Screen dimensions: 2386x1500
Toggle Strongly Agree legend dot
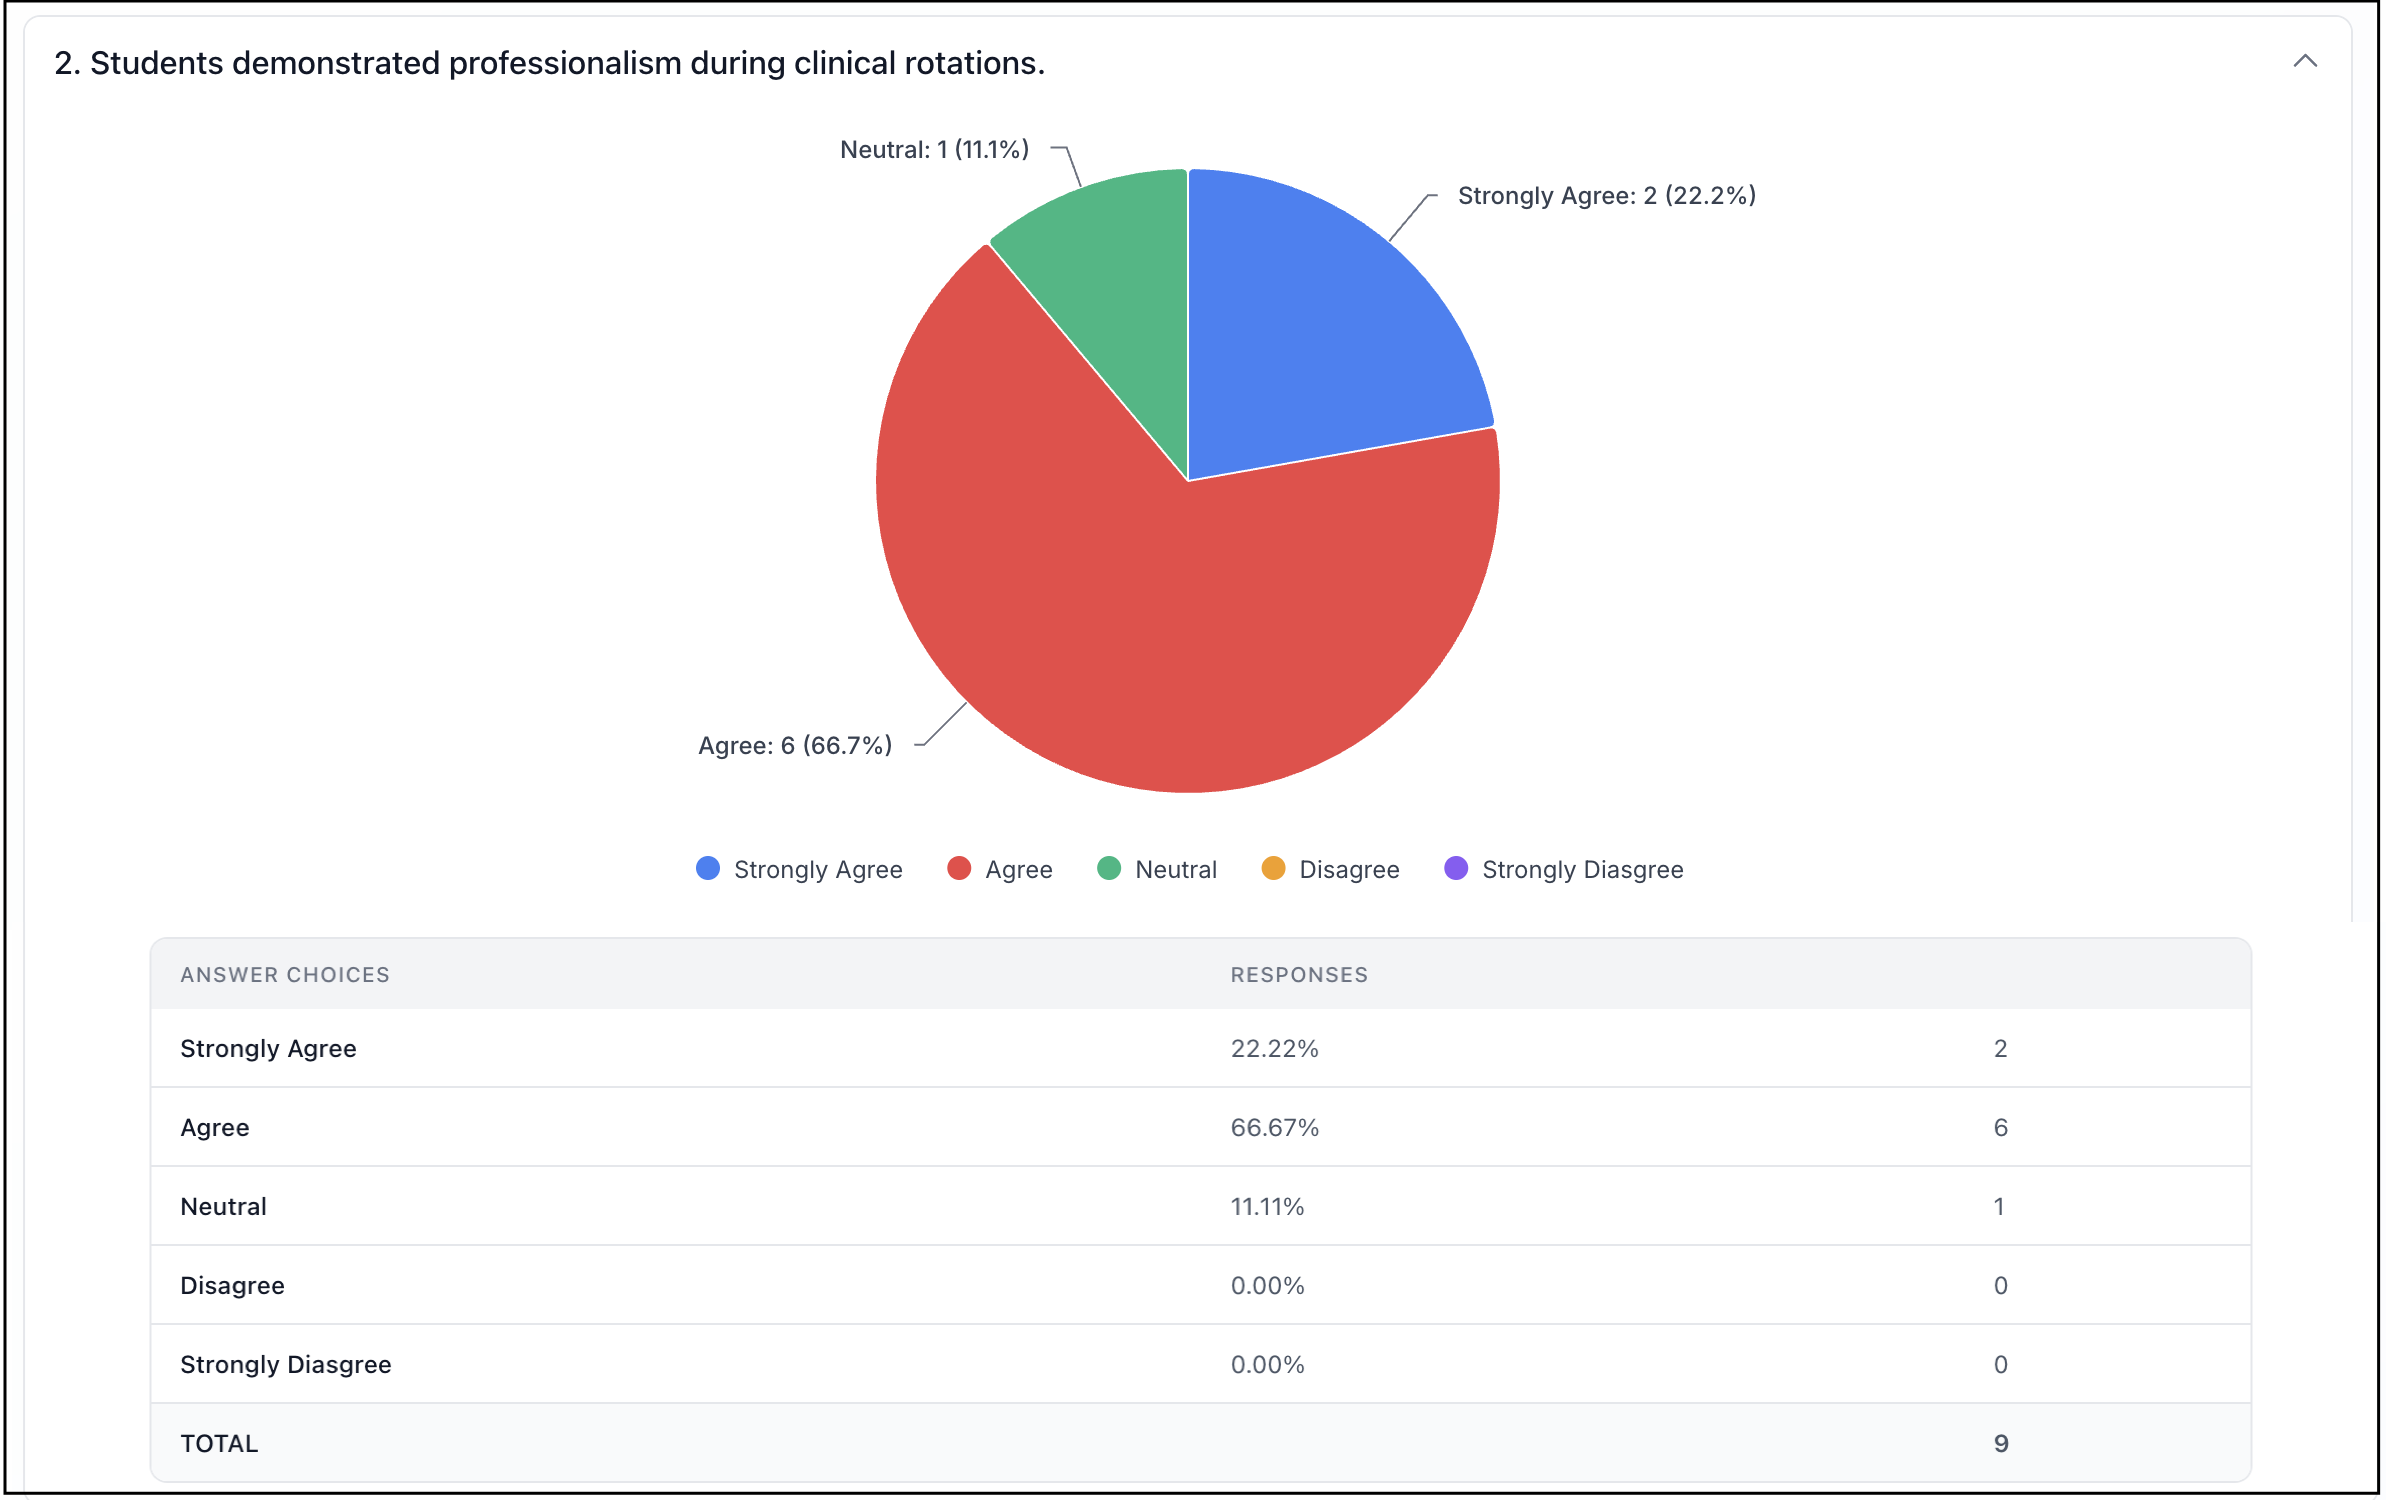[x=708, y=868]
